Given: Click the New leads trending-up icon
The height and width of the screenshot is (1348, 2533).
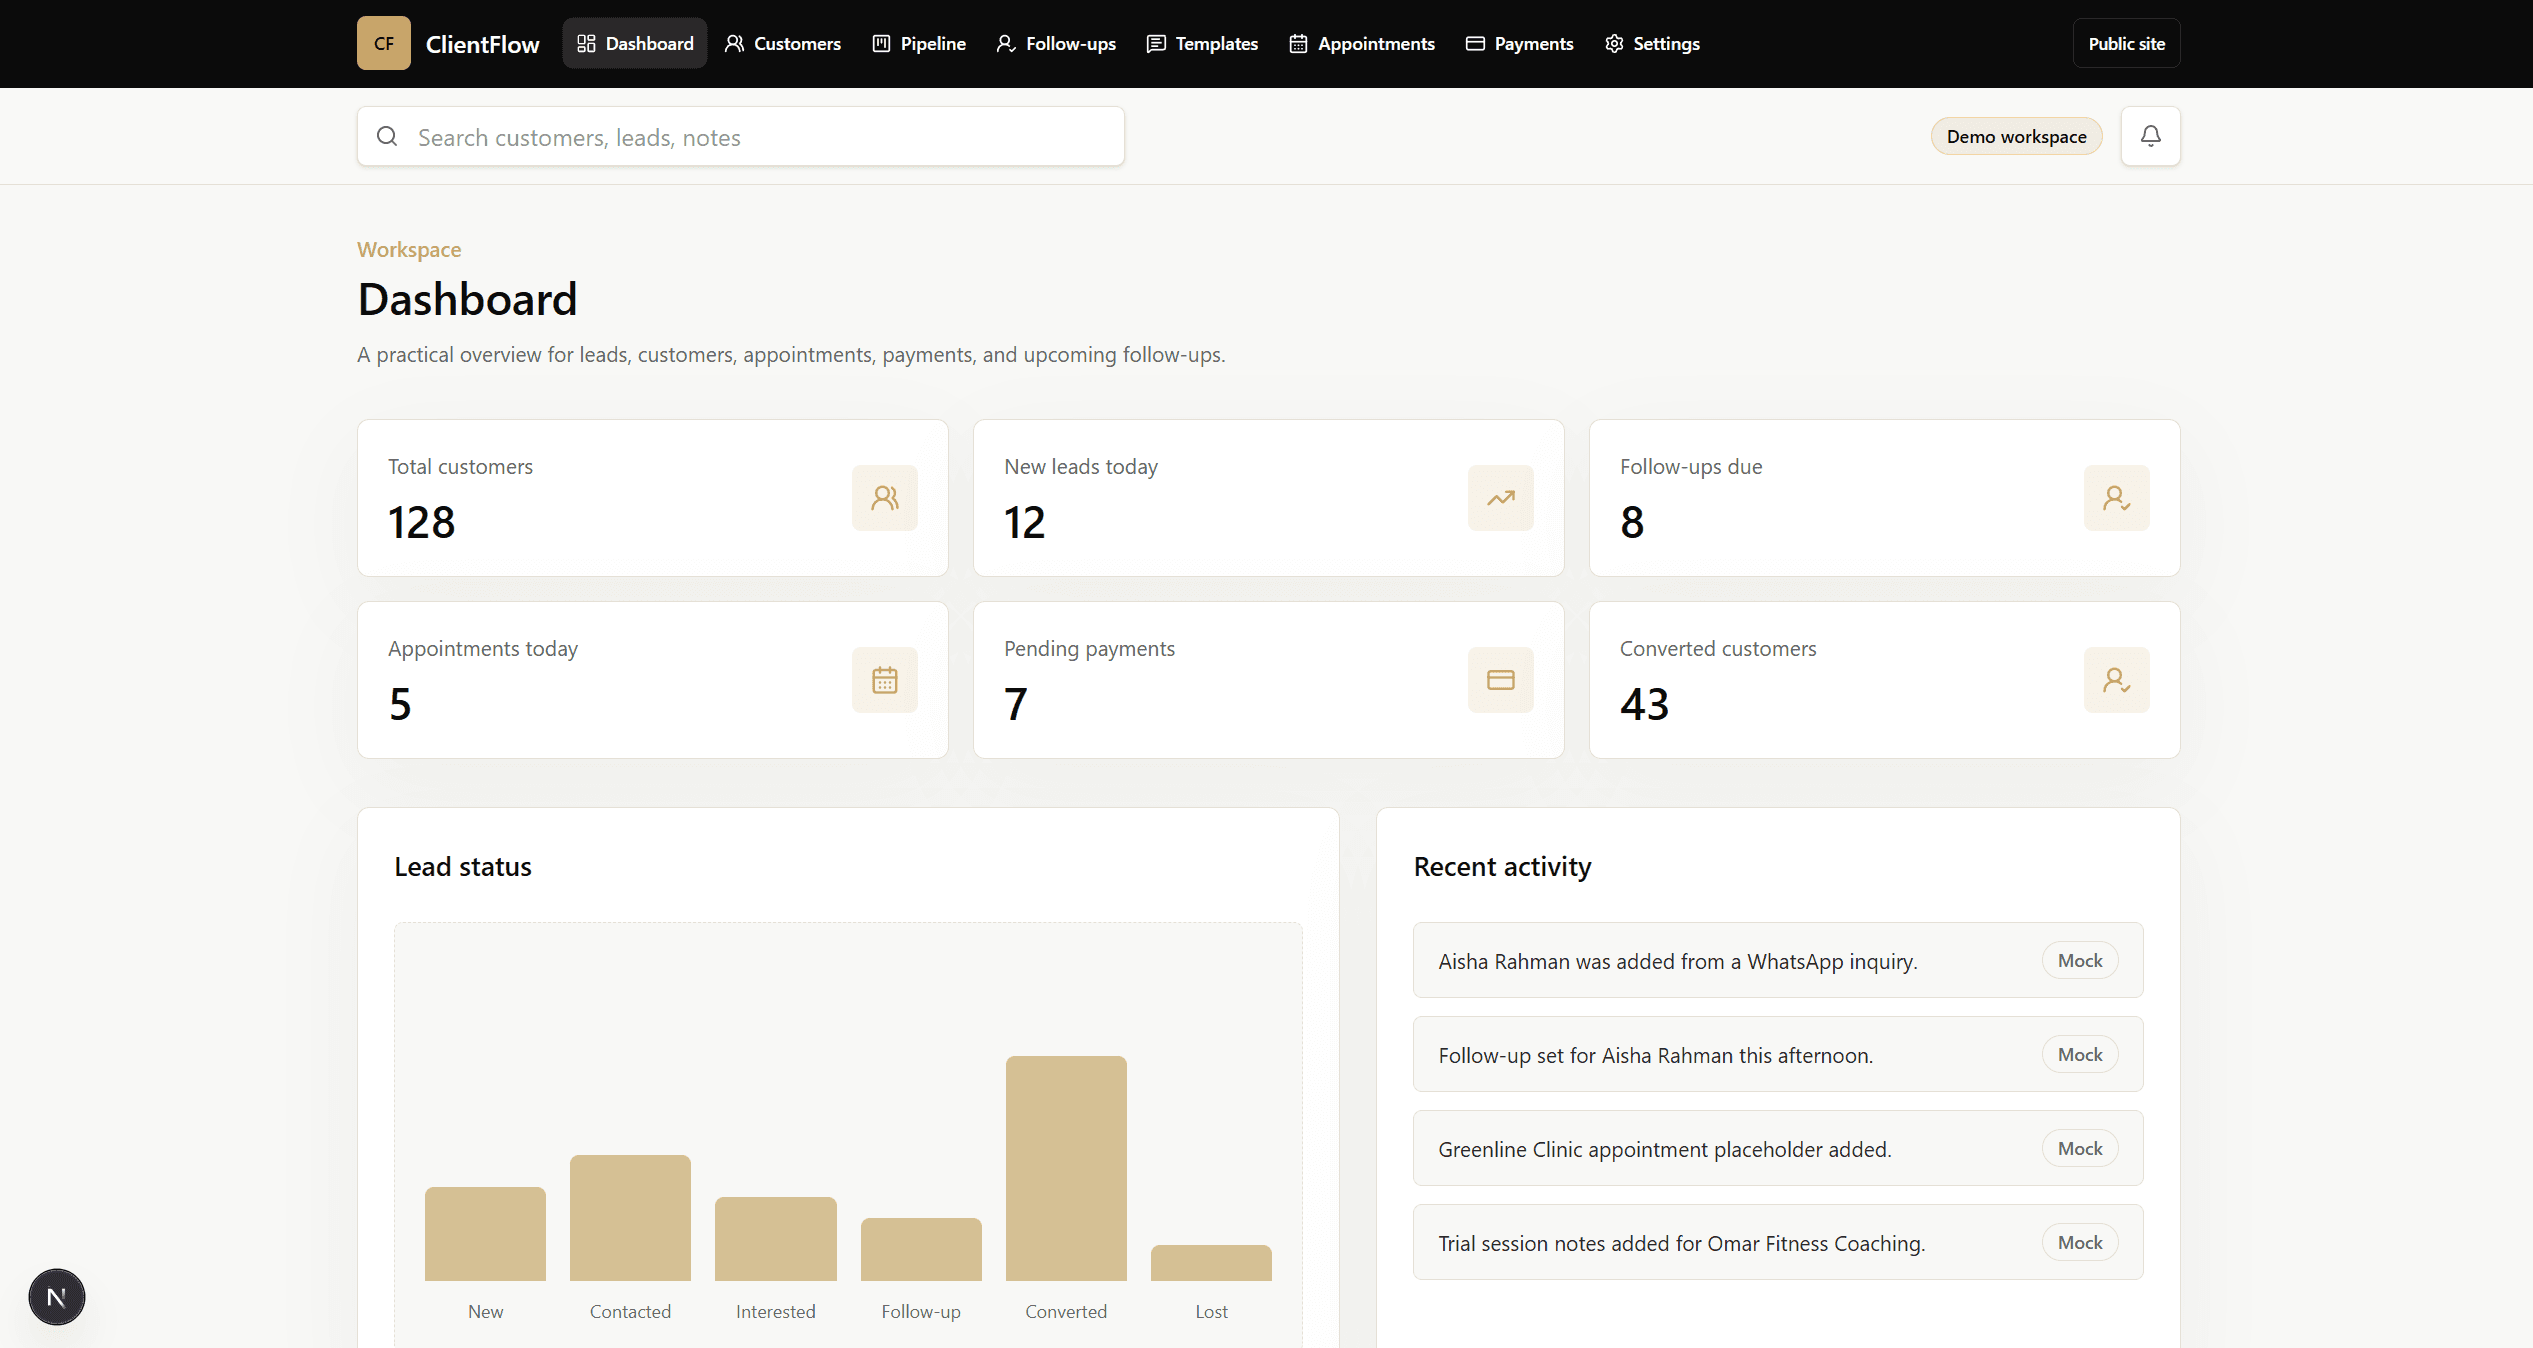Looking at the screenshot, I should click(1501, 498).
